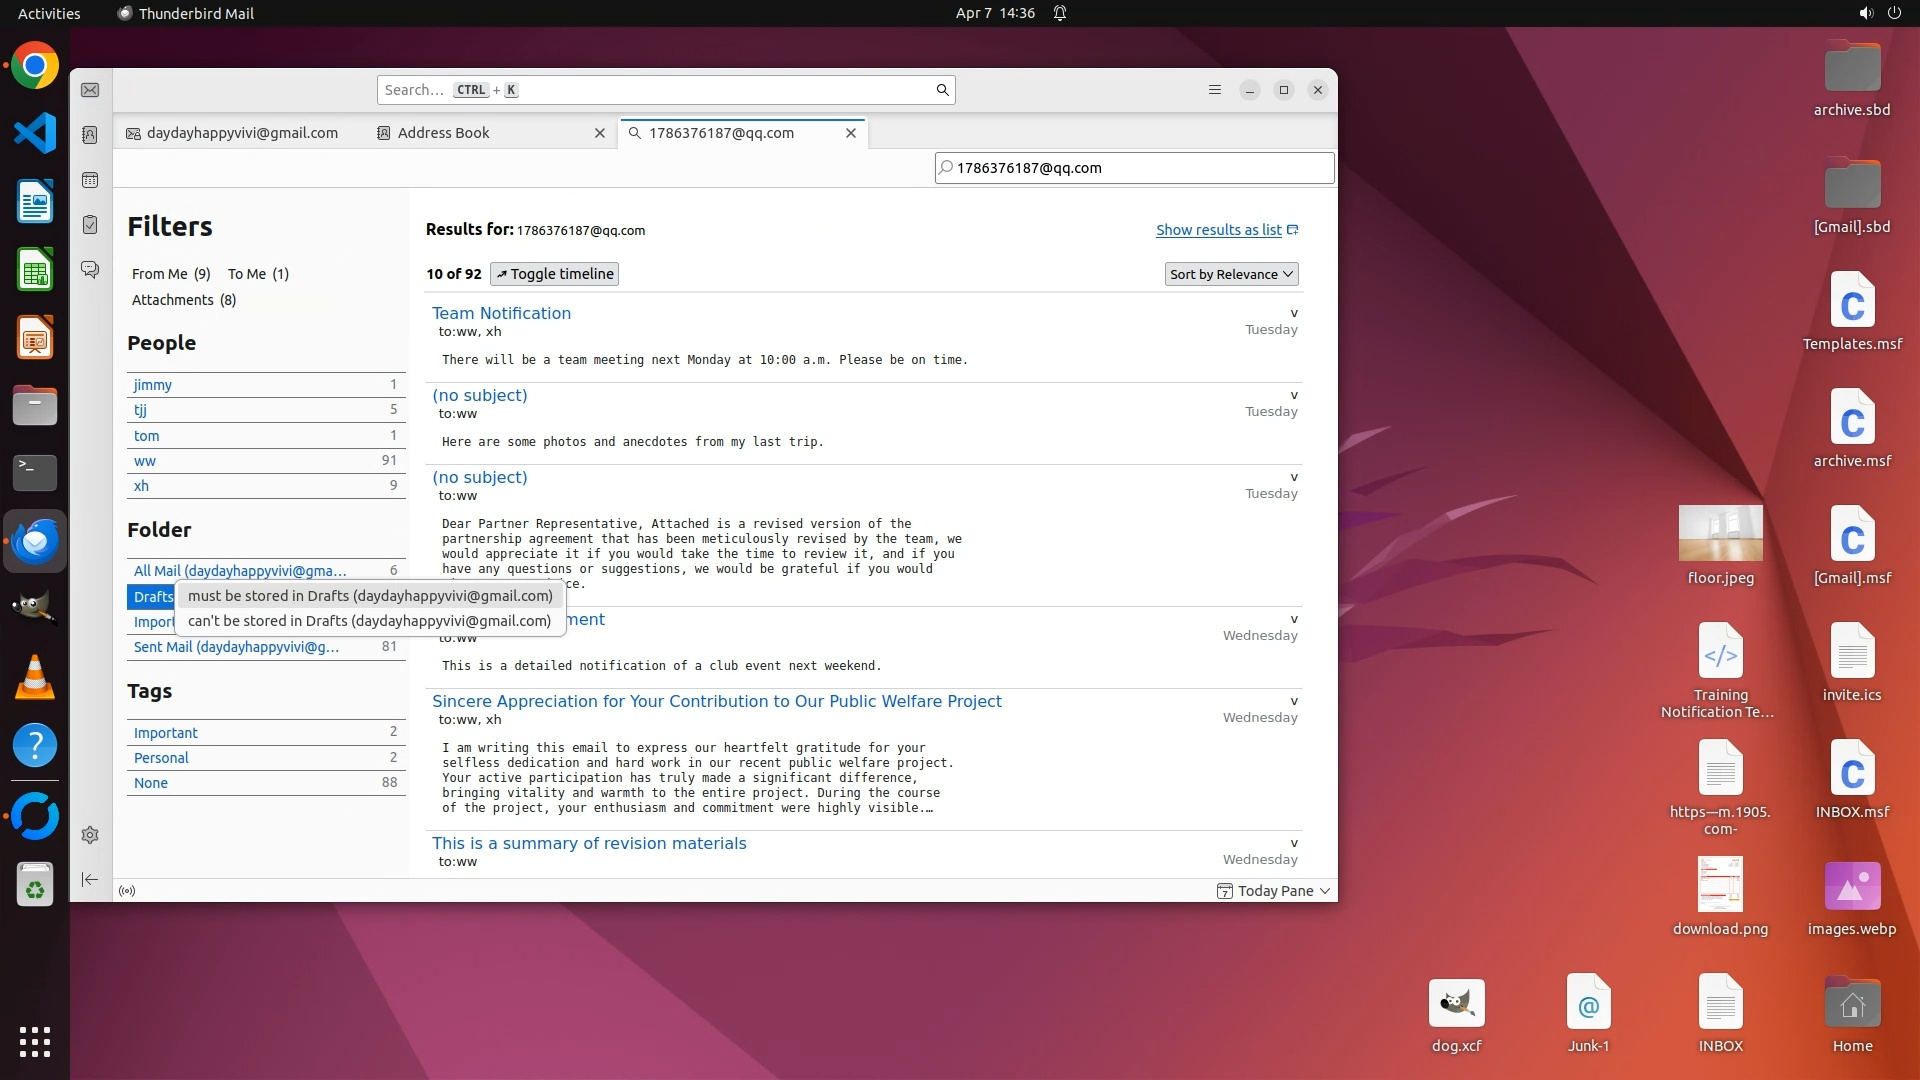Open the Sort by Relevance dropdown
The height and width of the screenshot is (1080, 1920).
pyautogui.click(x=1231, y=274)
